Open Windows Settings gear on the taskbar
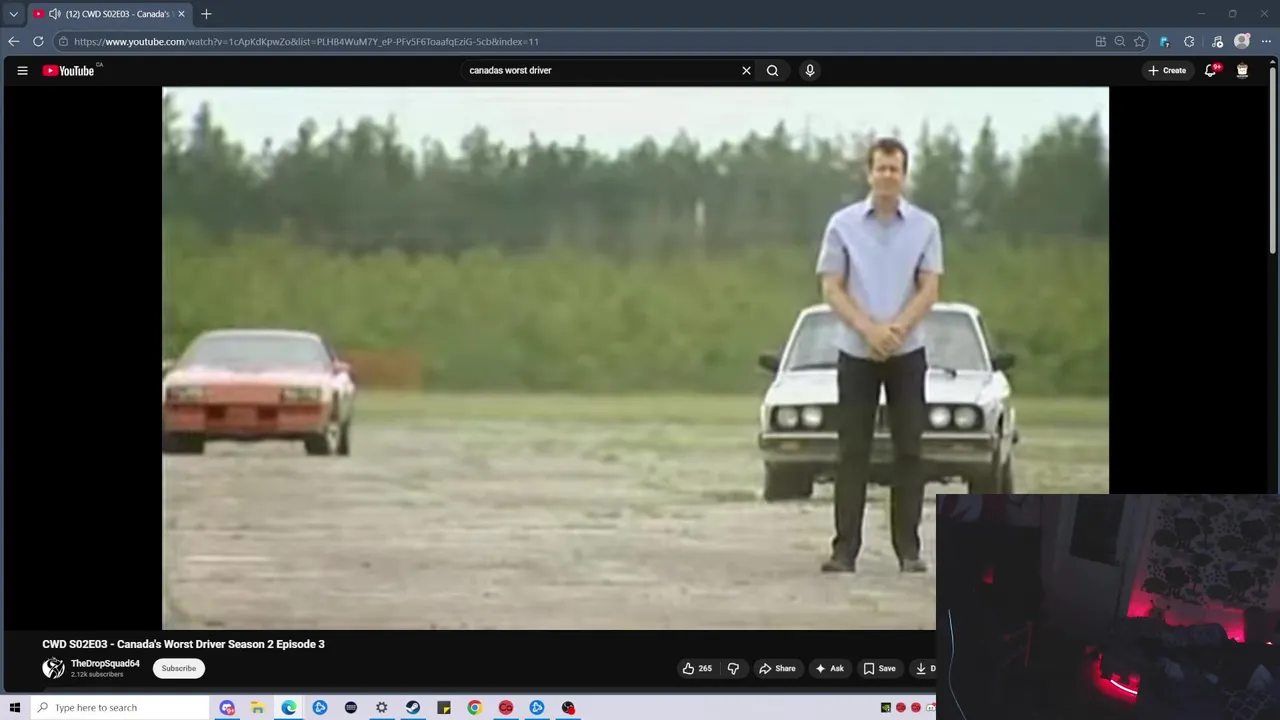Screen dimensions: 1280x720 pyautogui.click(x=382, y=708)
